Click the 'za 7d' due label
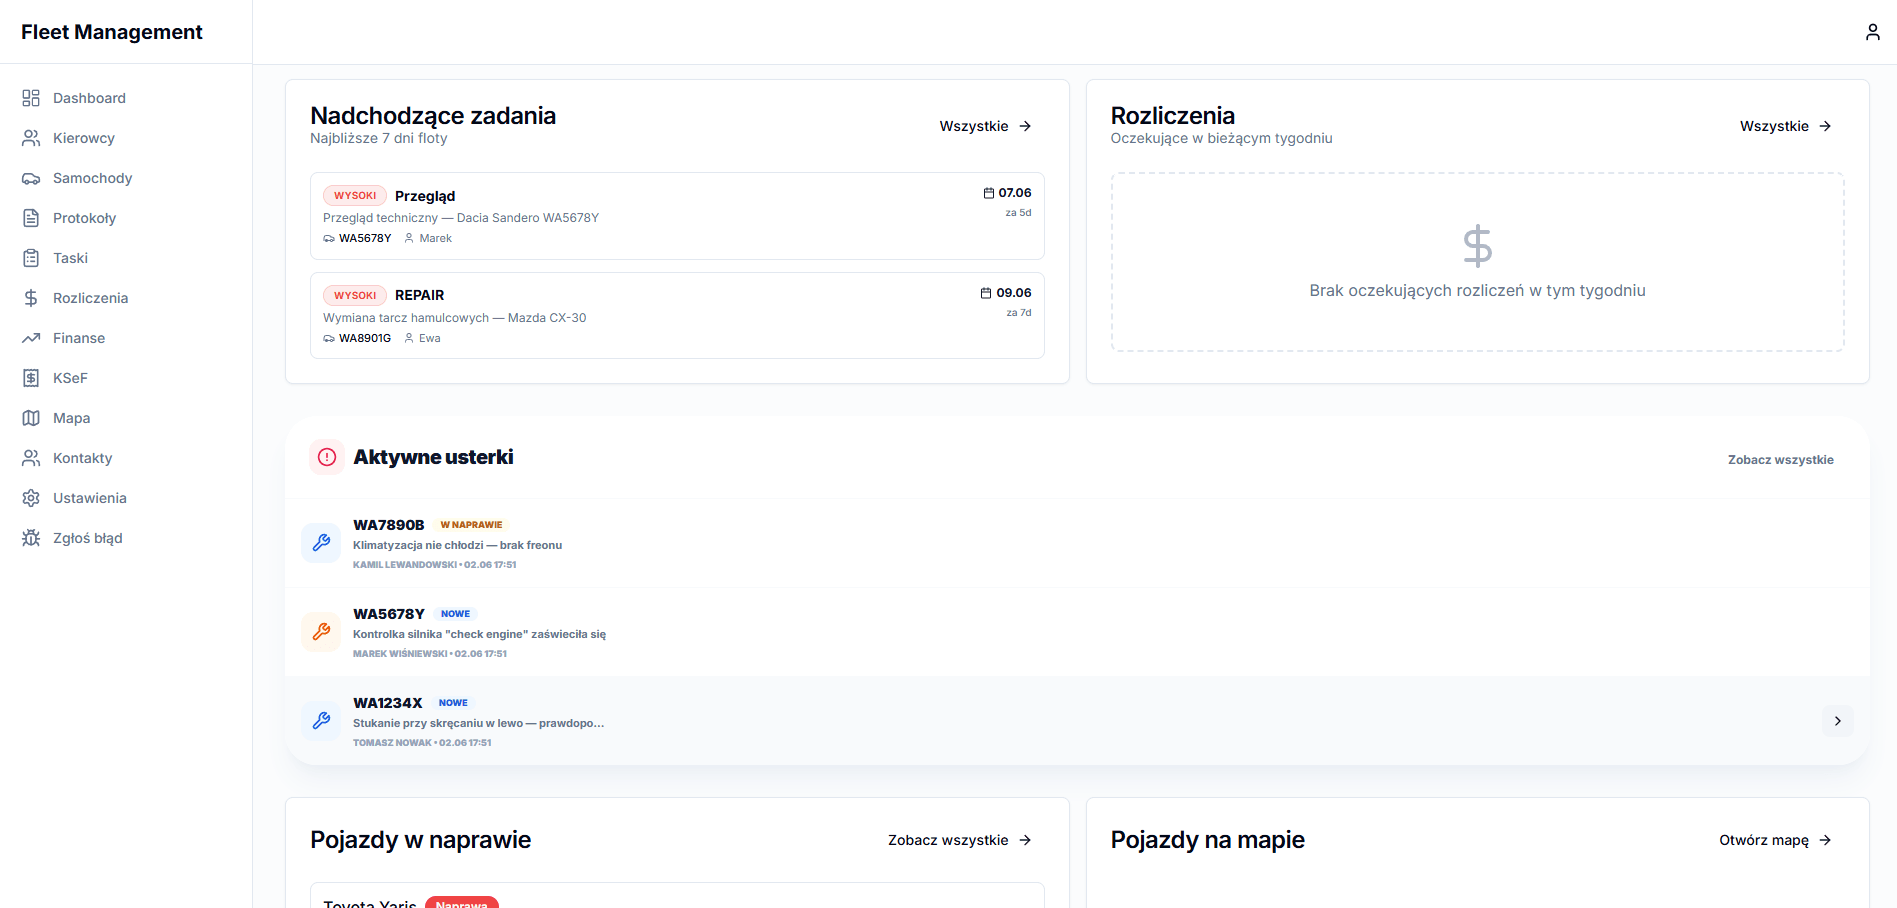Viewport: 1897px width, 908px height. coord(1018,313)
